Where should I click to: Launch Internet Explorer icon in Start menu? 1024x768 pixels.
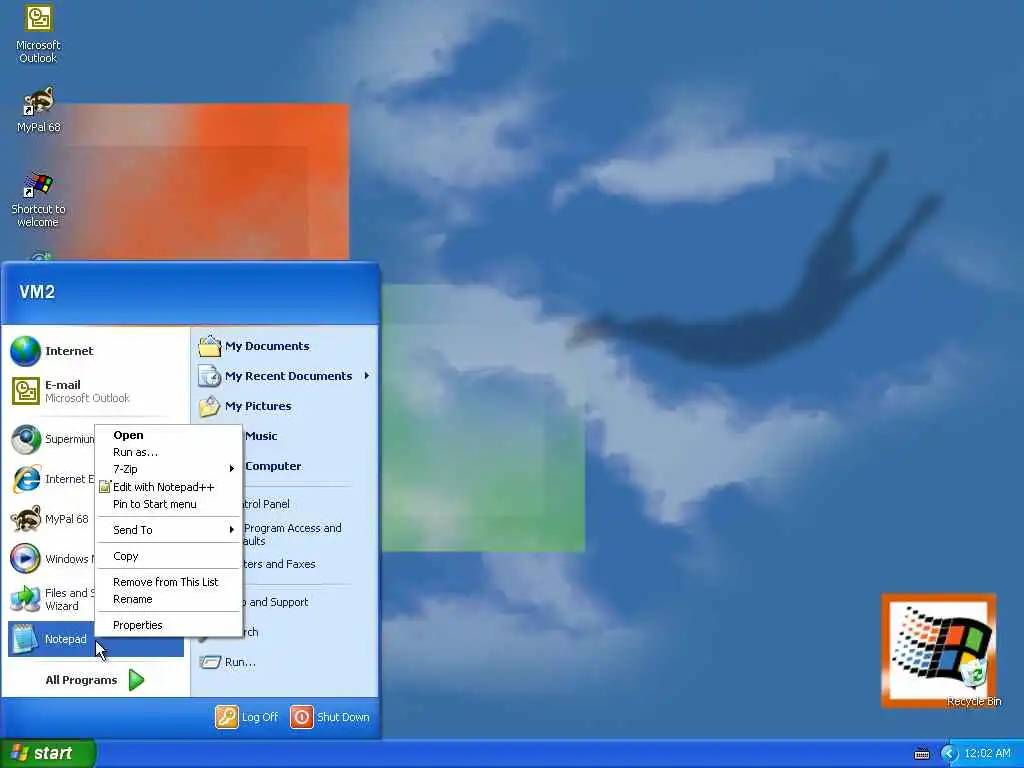(26, 479)
